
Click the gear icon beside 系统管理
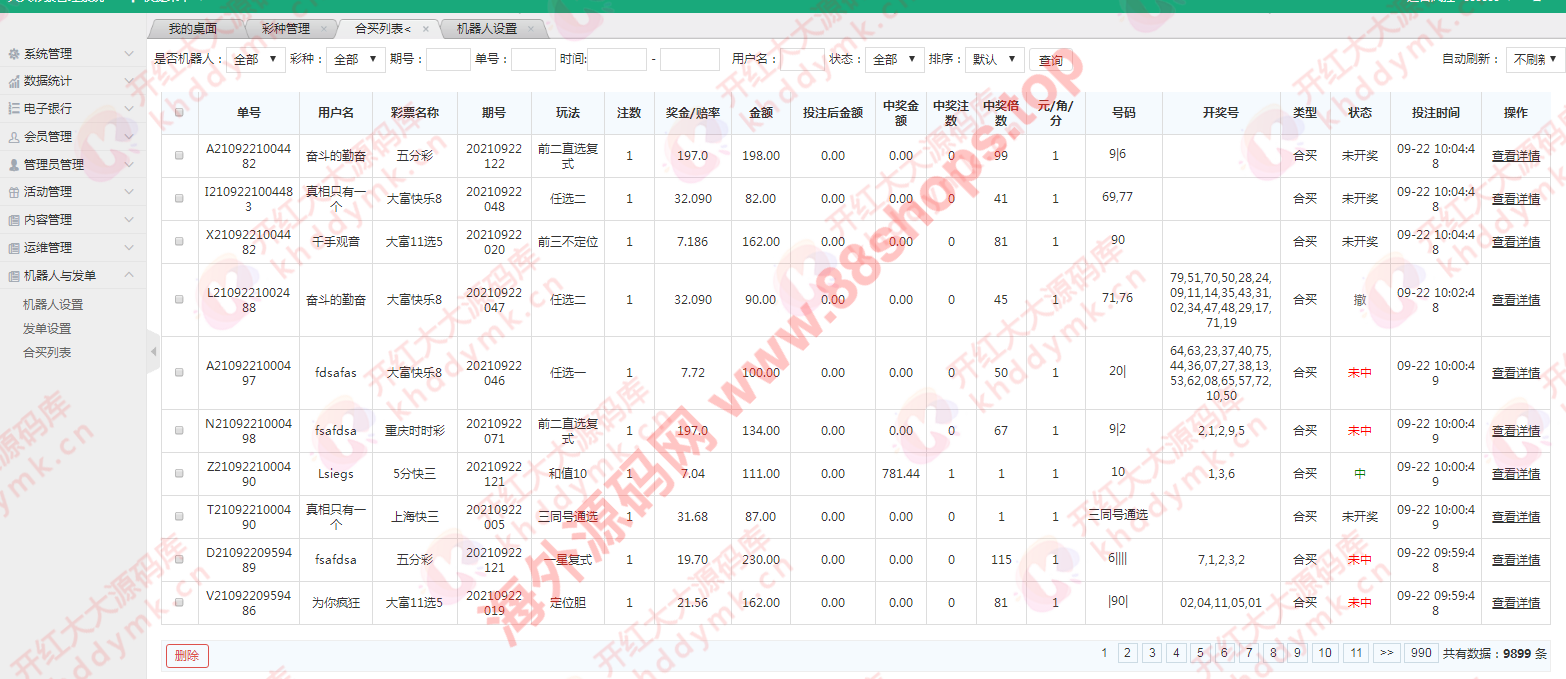pos(14,54)
